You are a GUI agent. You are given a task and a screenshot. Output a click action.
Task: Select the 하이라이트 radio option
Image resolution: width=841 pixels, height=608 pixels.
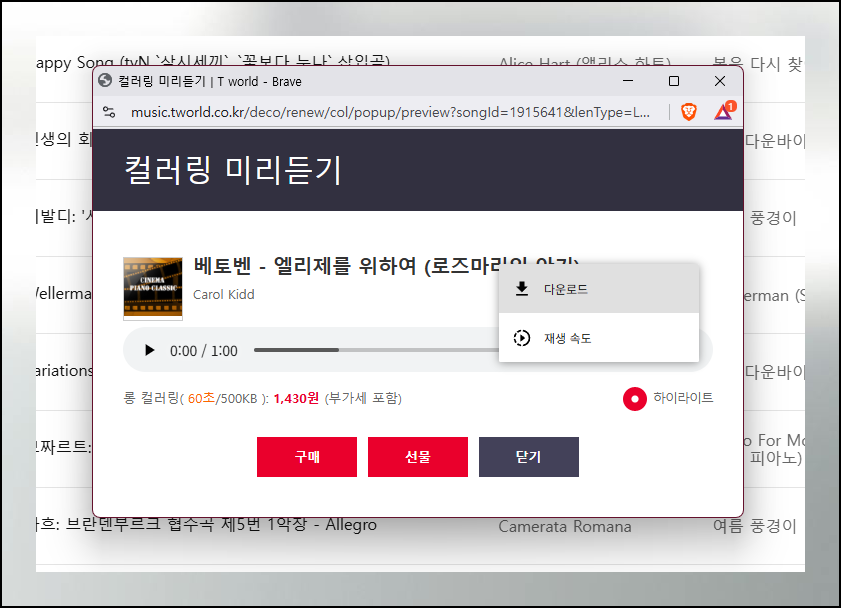[x=635, y=399]
